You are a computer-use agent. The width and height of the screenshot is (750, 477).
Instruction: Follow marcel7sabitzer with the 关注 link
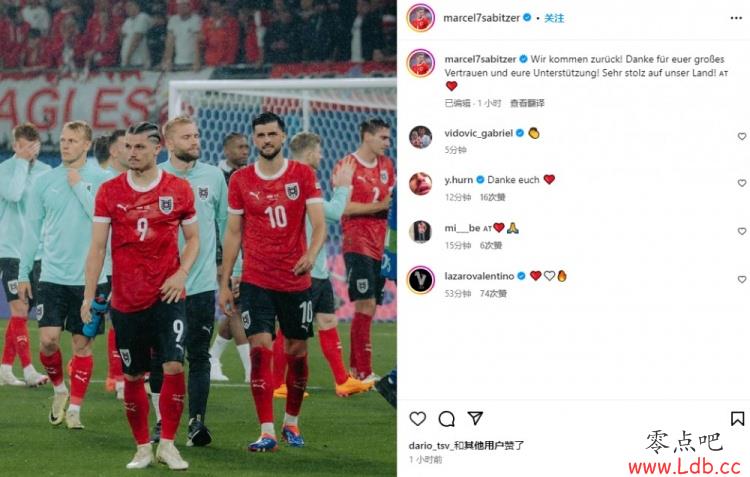pos(554,18)
